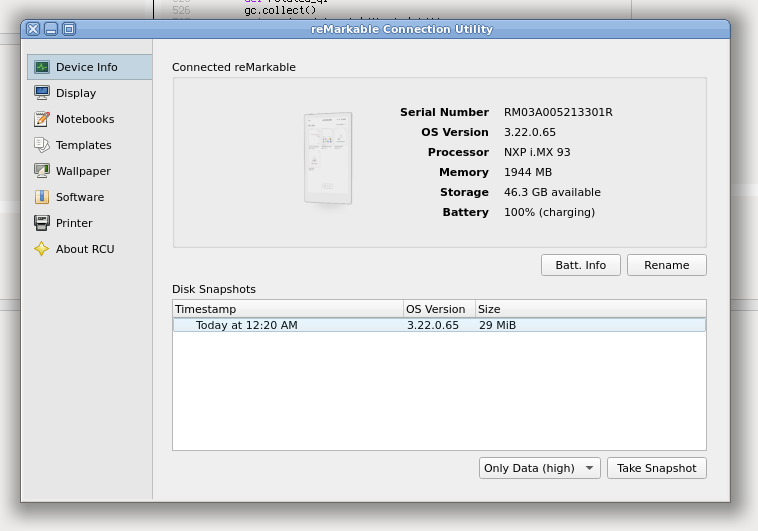Select the Today at 12:20 AM snapshot

pyautogui.click(x=439, y=325)
